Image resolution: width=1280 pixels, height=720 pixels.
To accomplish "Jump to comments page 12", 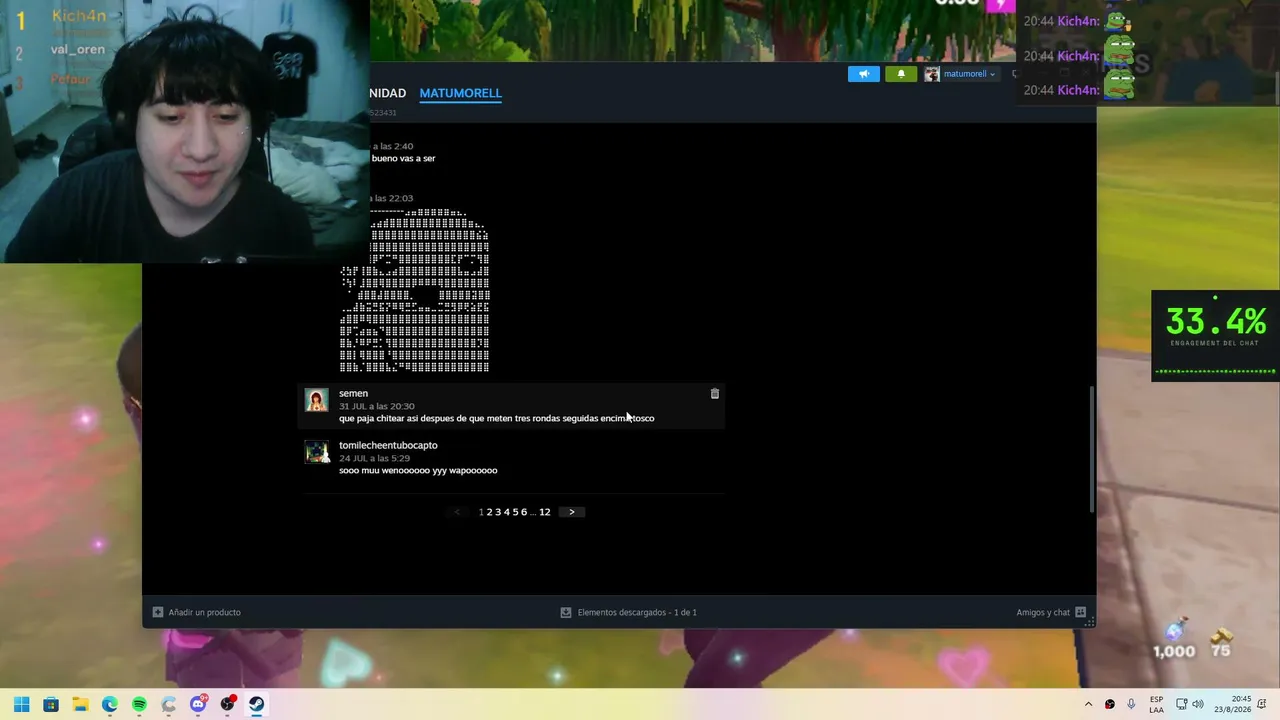I will point(545,512).
